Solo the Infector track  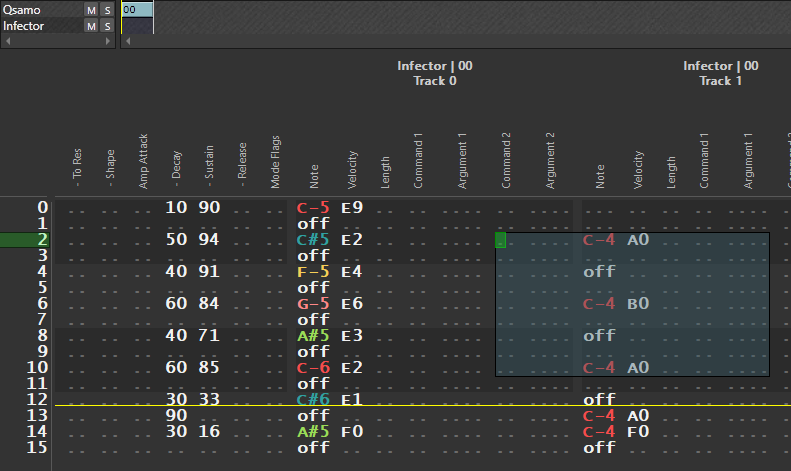pos(107,26)
